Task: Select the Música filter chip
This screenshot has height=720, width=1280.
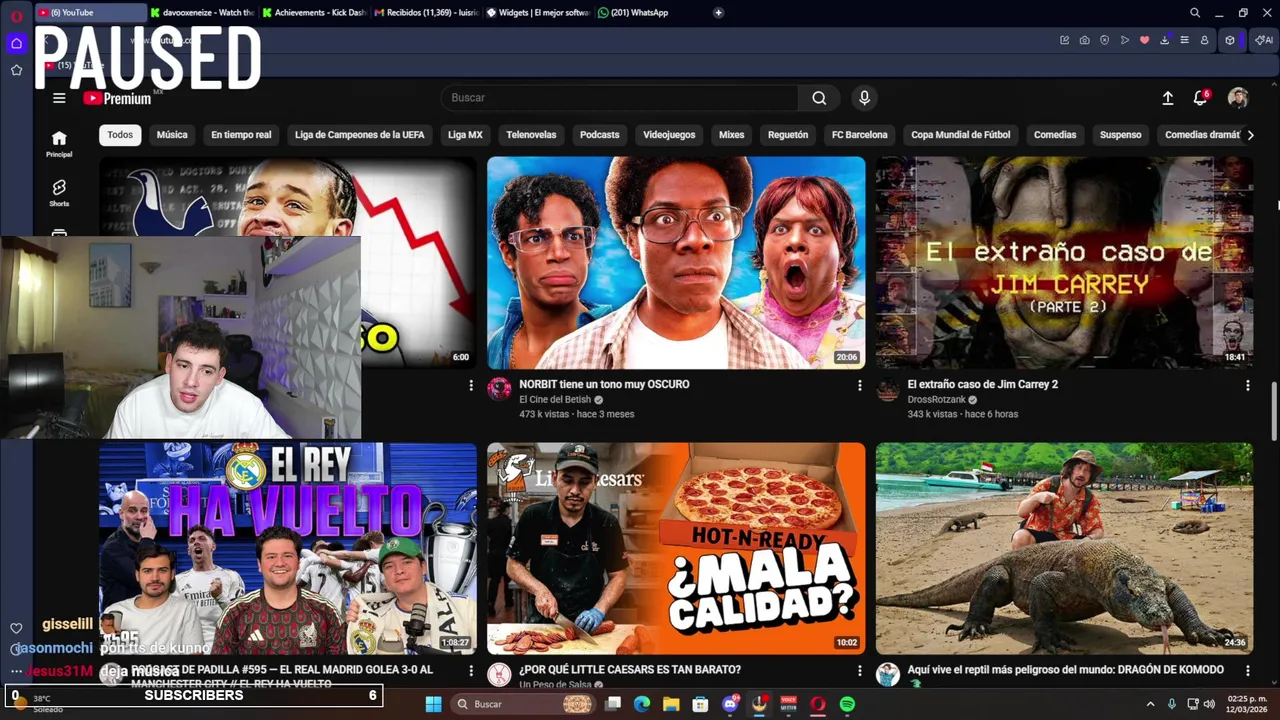Action: click(x=172, y=135)
